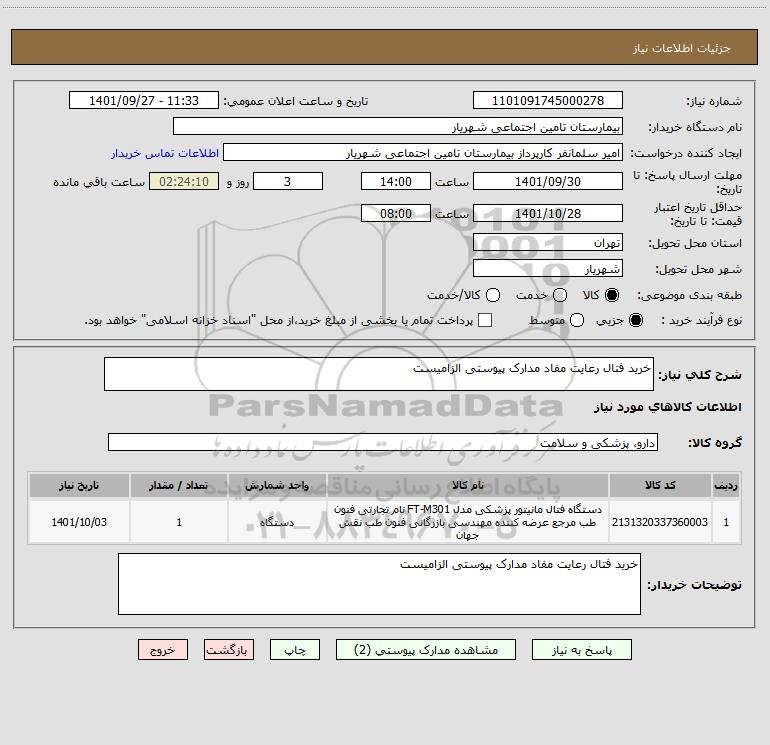This screenshot has height=745, width=770.
Task: Click the request creator field امیر سلمانفر
Action: click(x=423, y=153)
